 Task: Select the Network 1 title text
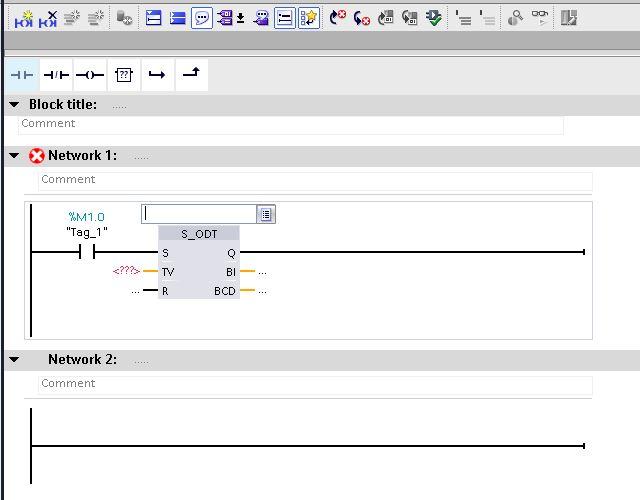(x=82, y=156)
